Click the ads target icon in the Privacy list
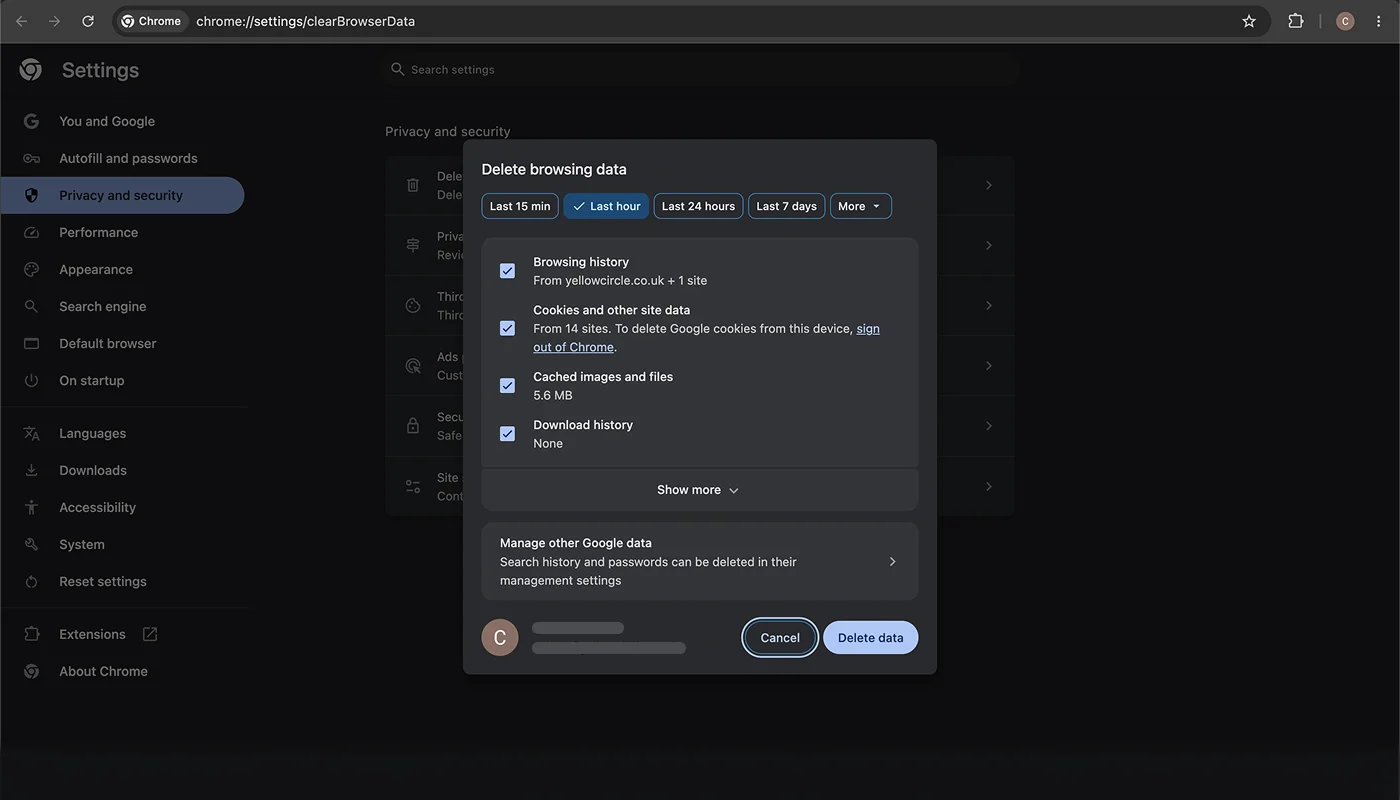Viewport: 1400px width, 800px height. (x=413, y=366)
